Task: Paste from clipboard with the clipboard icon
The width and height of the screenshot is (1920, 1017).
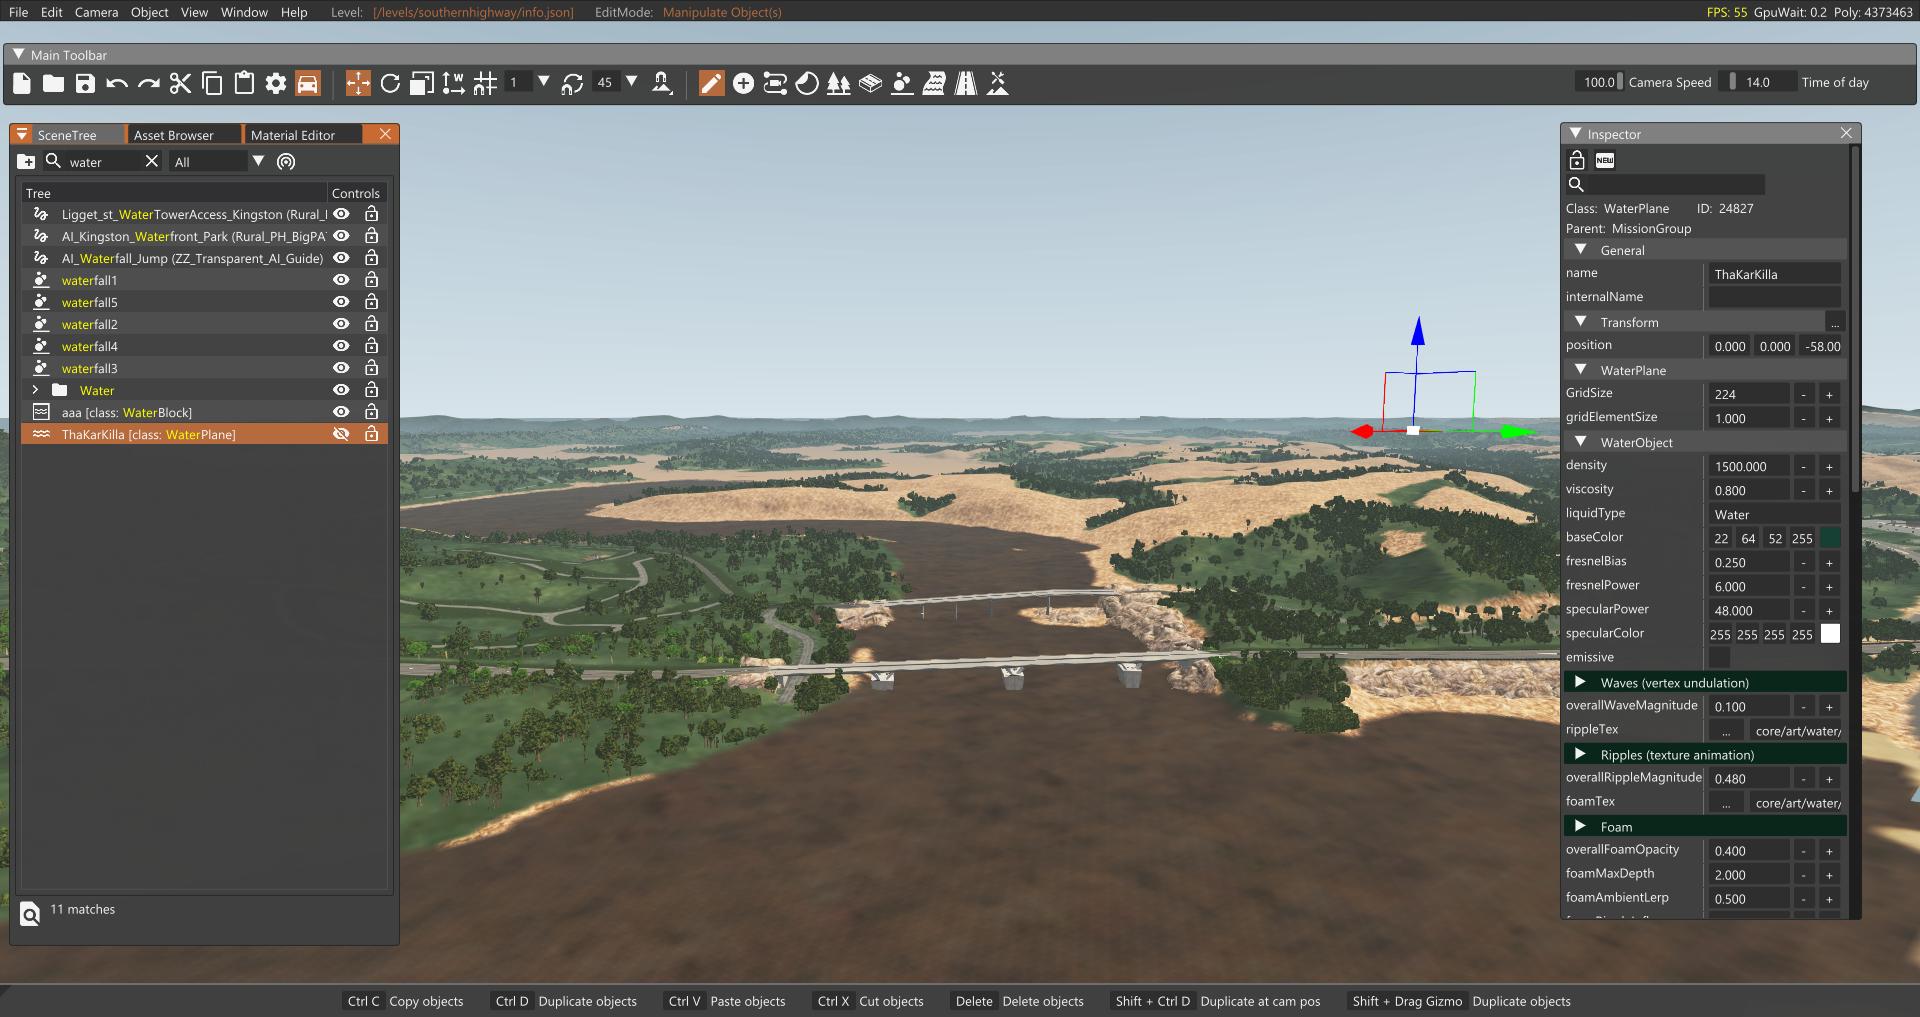Action: [244, 84]
